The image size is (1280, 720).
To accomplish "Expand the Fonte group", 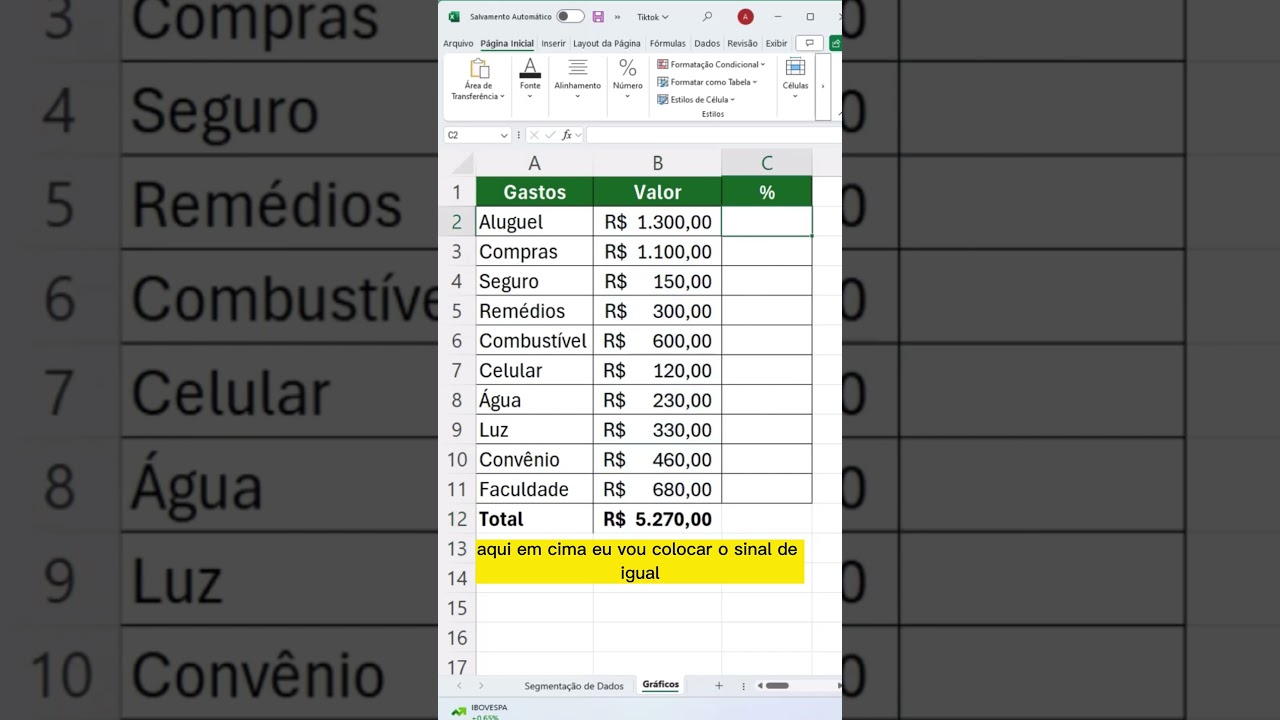I will (530, 80).
